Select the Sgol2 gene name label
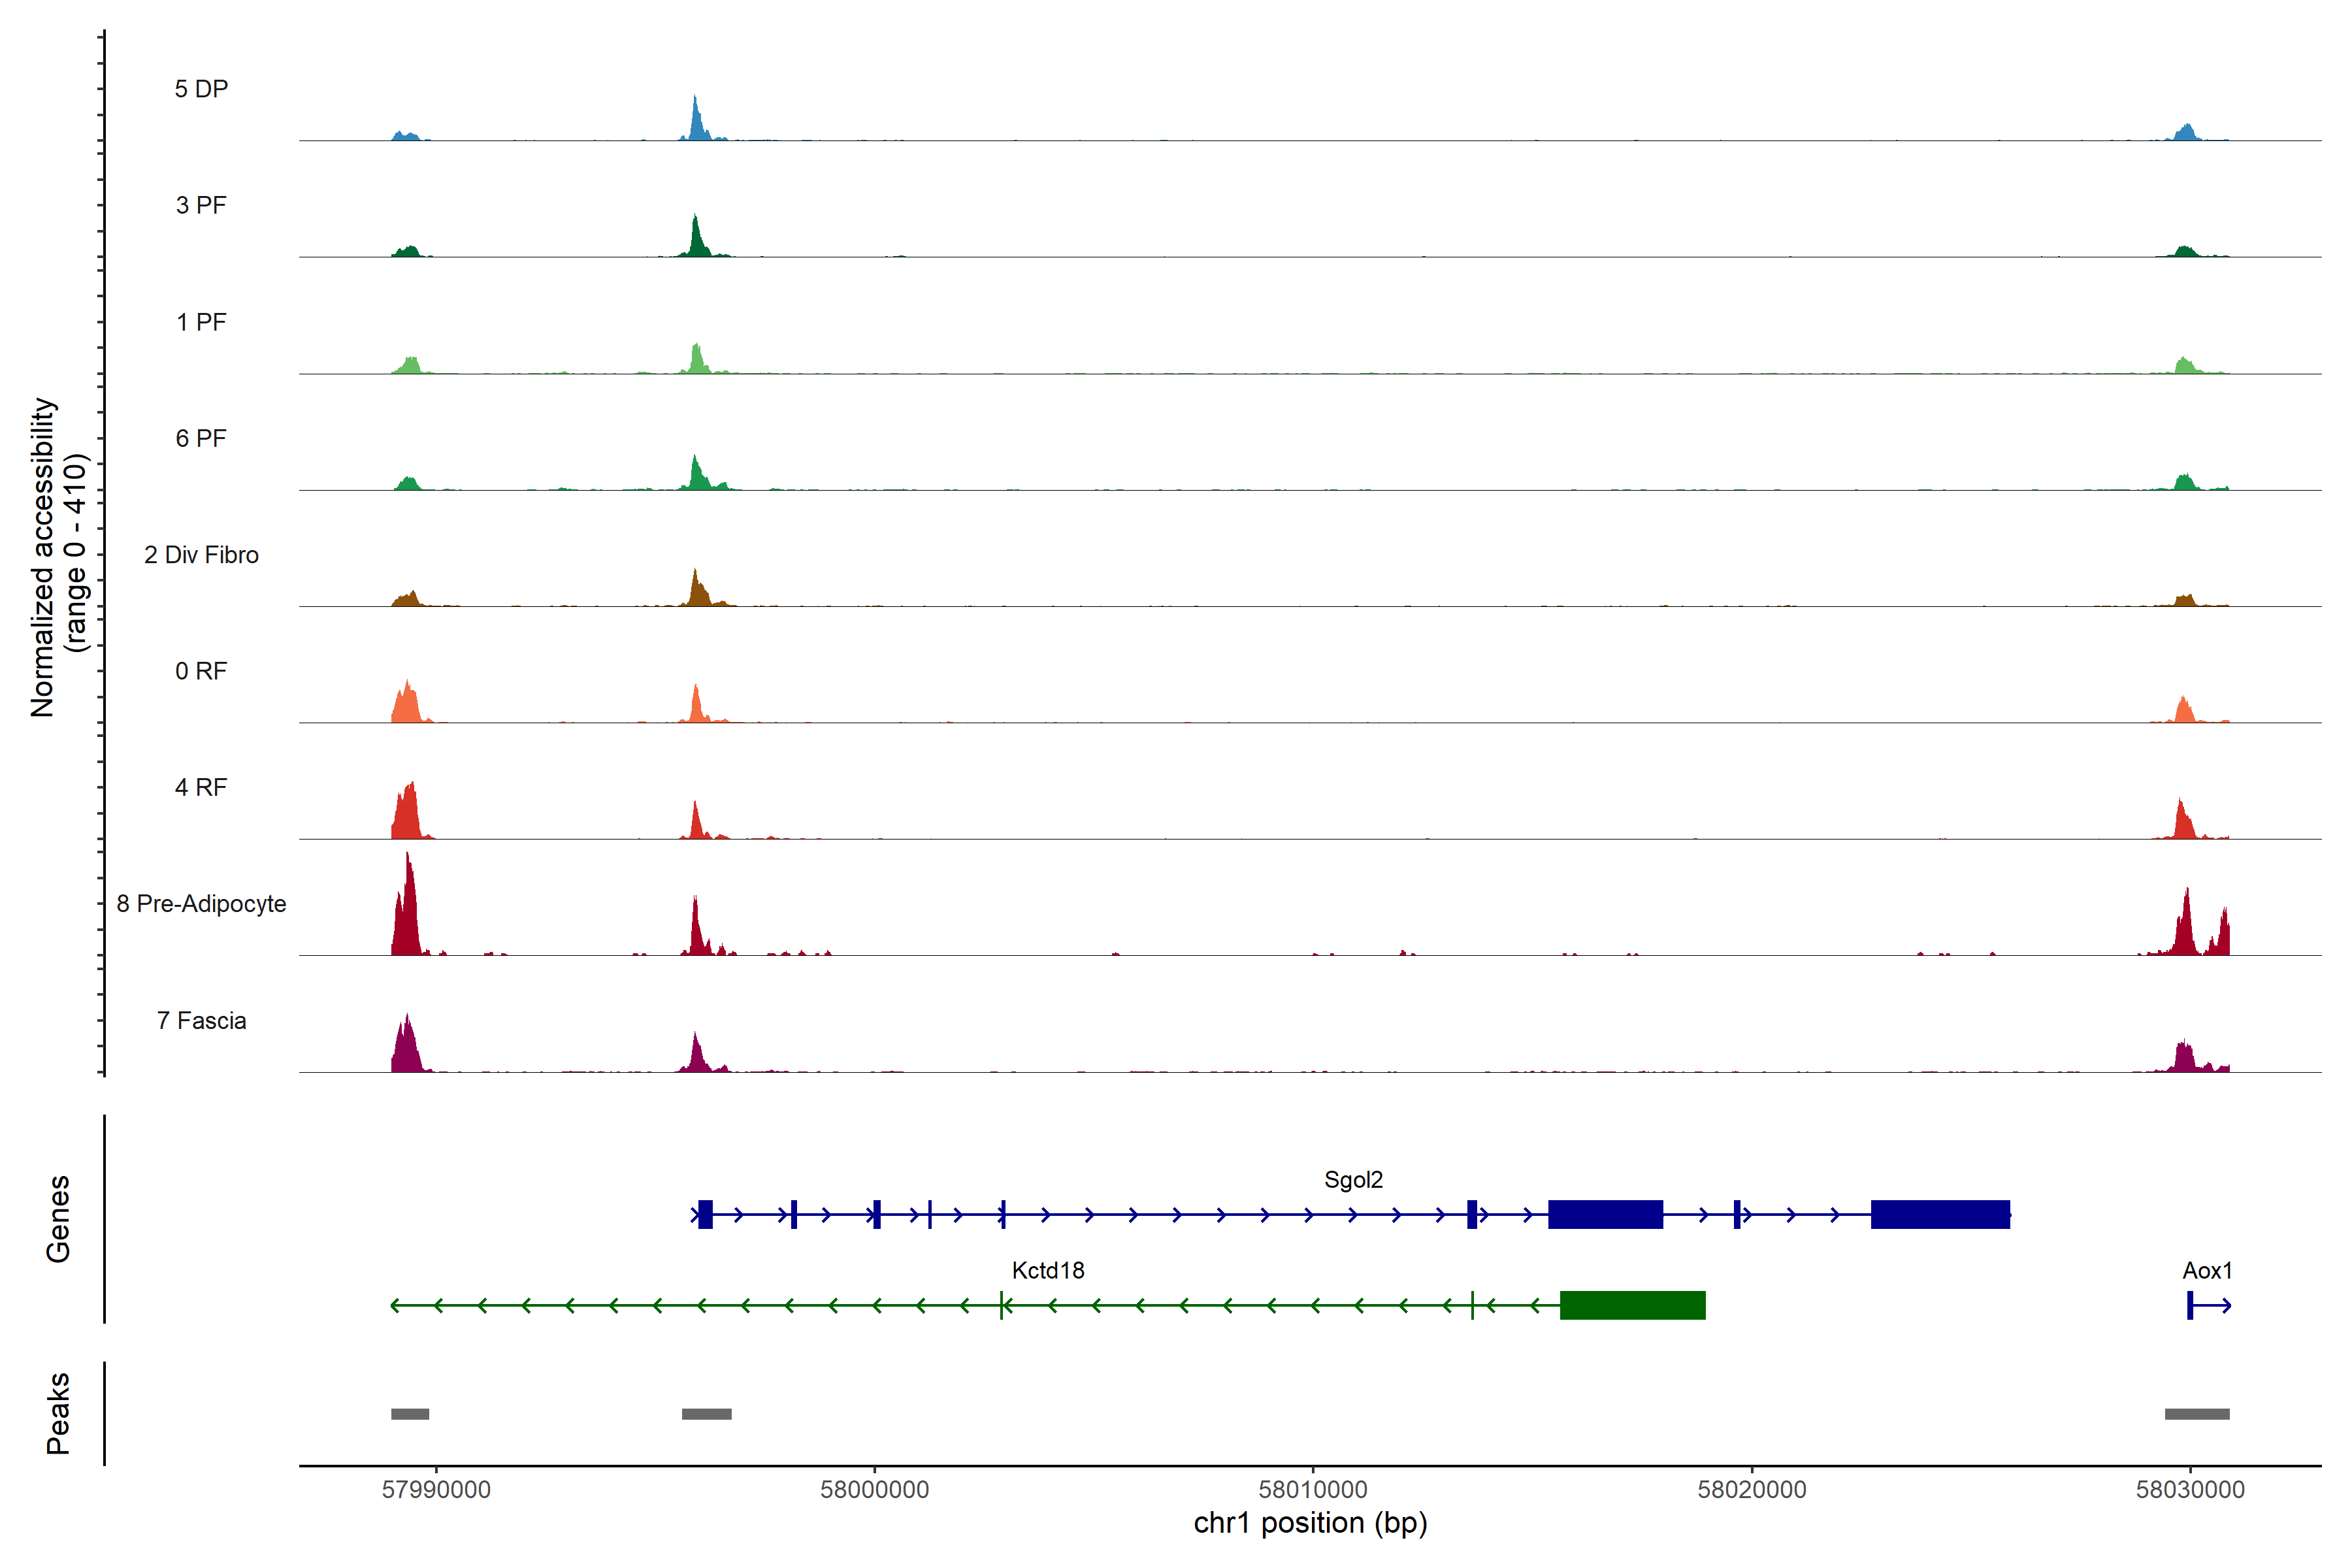The height and width of the screenshot is (1568, 2352). point(1353,1180)
